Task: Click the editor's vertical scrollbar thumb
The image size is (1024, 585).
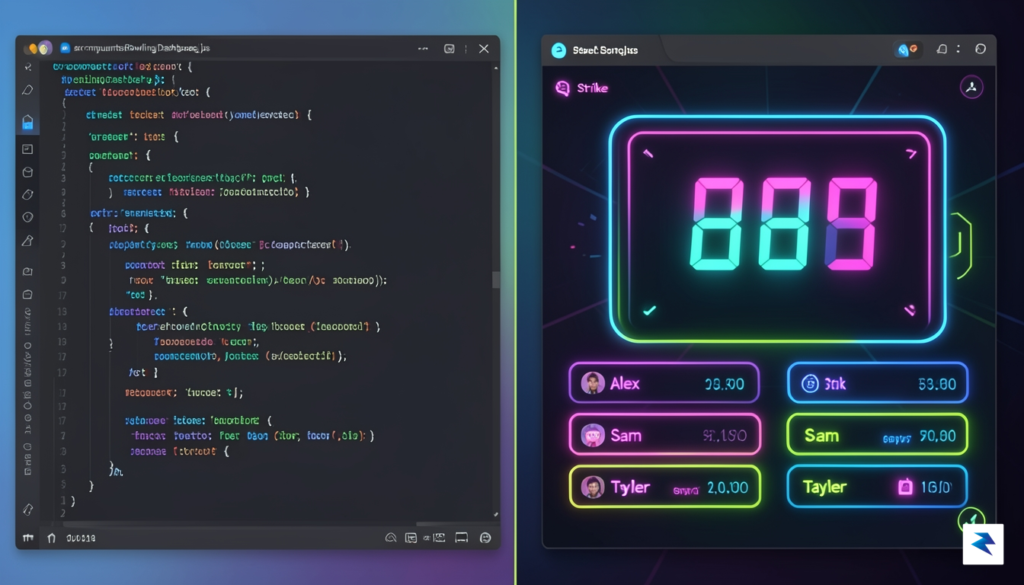Action: (x=496, y=279)
